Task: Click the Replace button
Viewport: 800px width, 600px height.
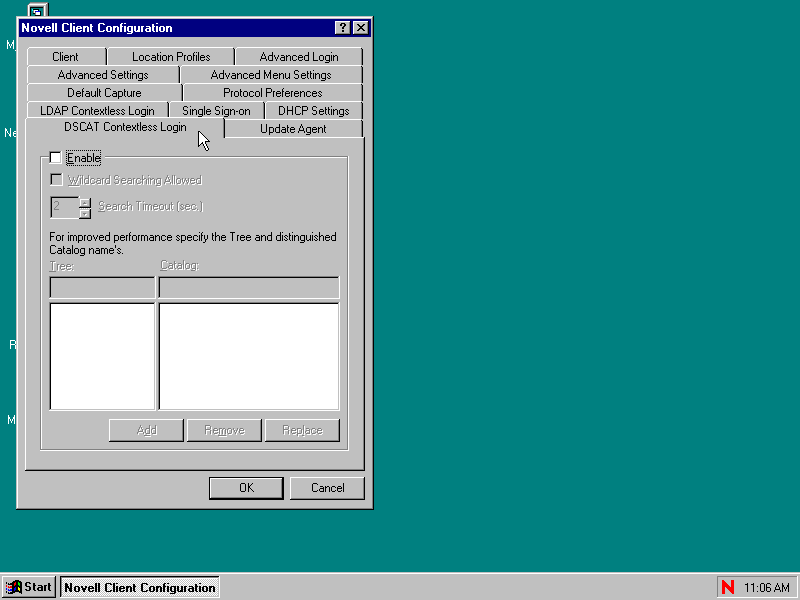Action: point(302,431)
